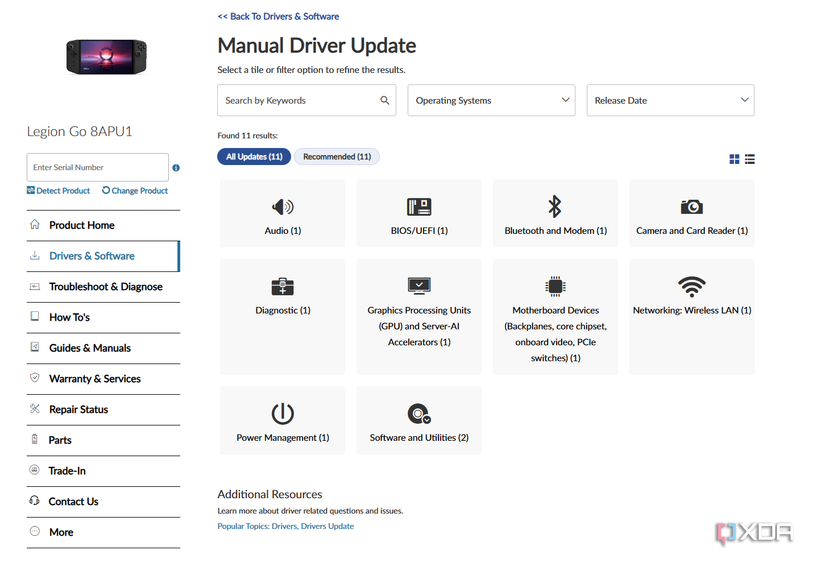825x578 pixels.
Task: Switch to list view
Action: [750, 159]
